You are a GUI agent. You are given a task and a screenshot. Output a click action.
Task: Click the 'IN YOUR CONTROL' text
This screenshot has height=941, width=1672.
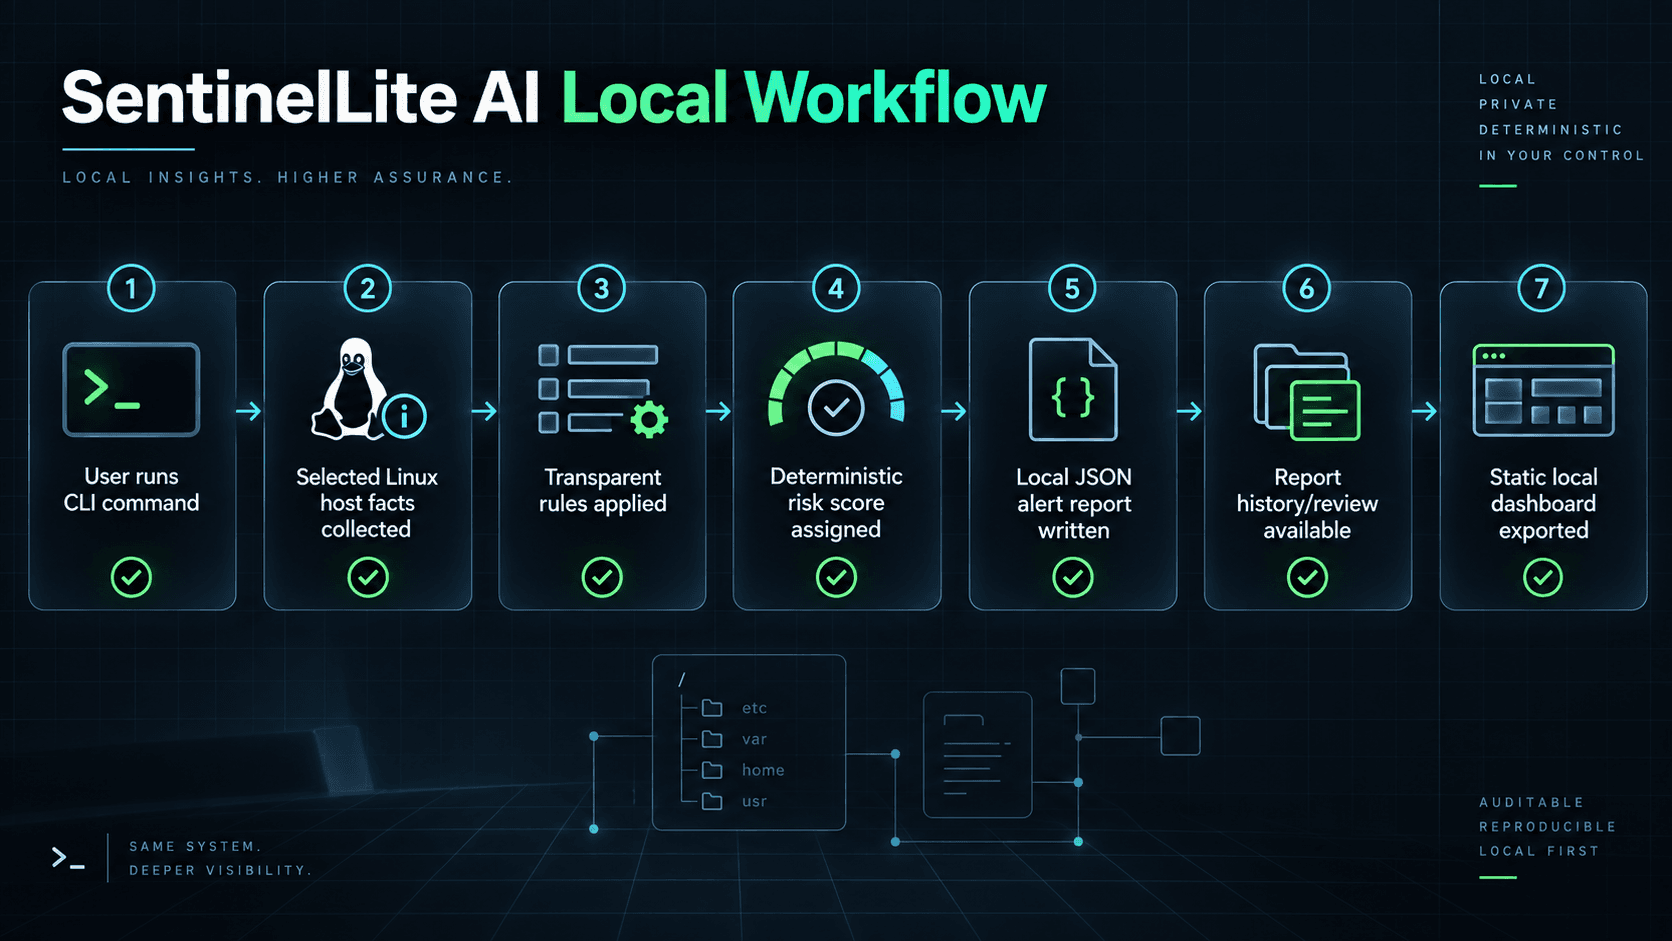(1562, 156)
